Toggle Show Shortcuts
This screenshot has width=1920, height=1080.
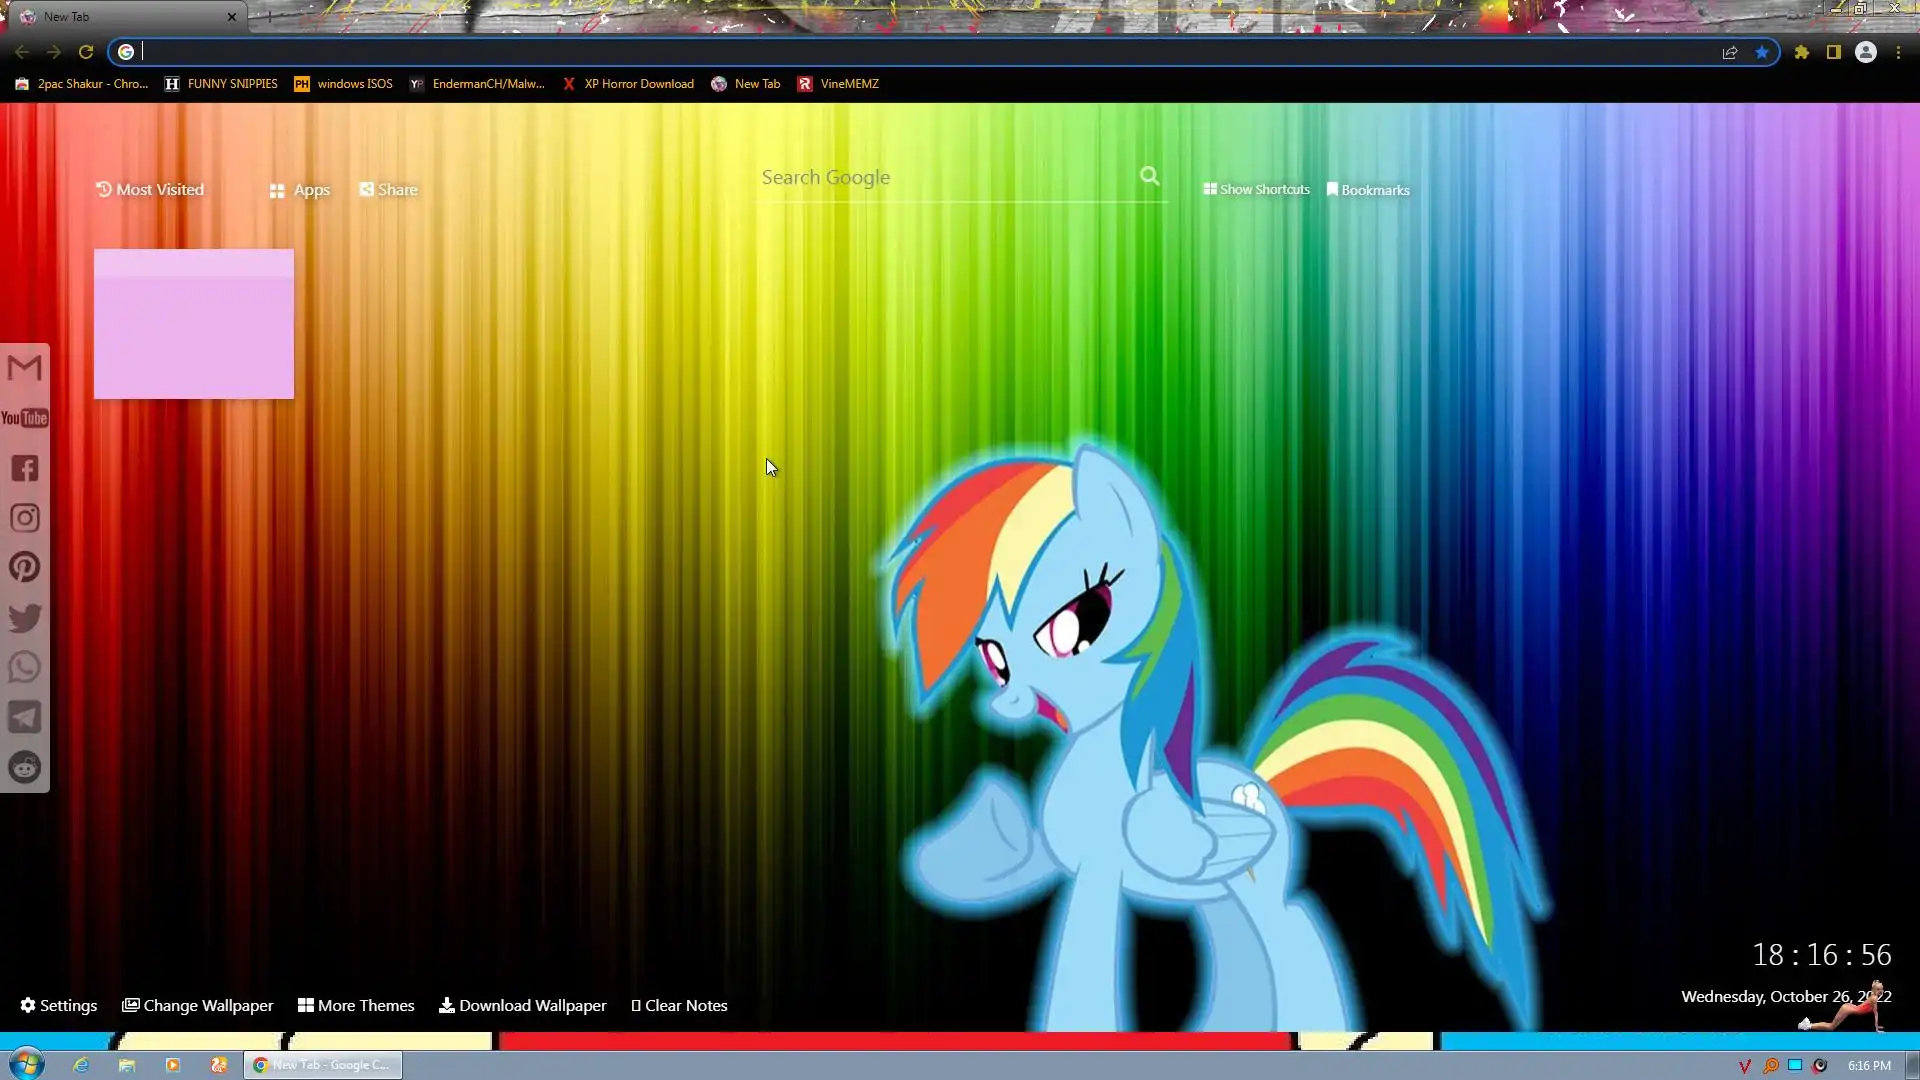click(x=1256, y=189)
